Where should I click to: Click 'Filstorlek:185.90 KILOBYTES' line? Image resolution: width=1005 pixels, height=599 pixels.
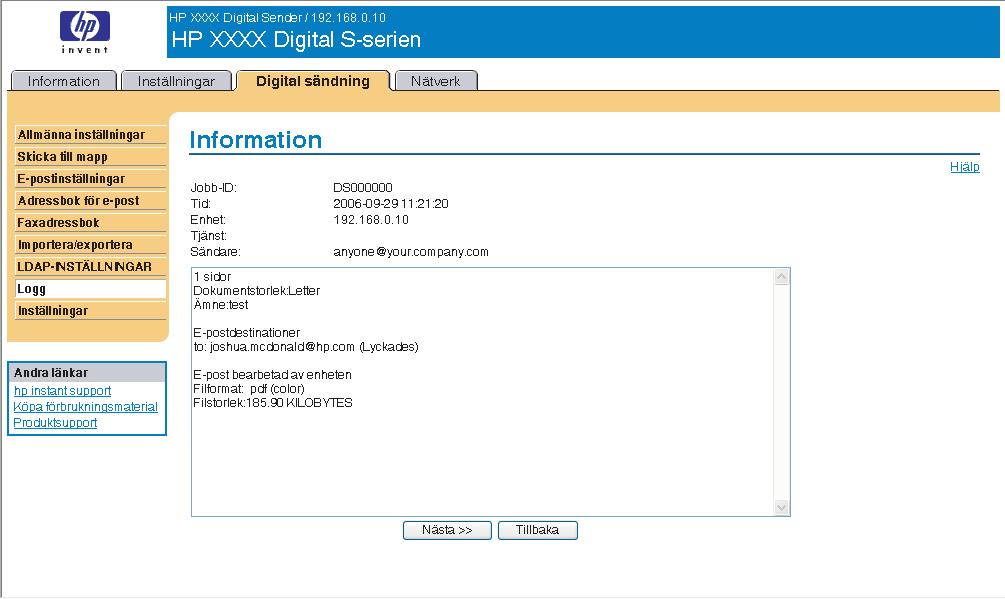pos(273,403)
